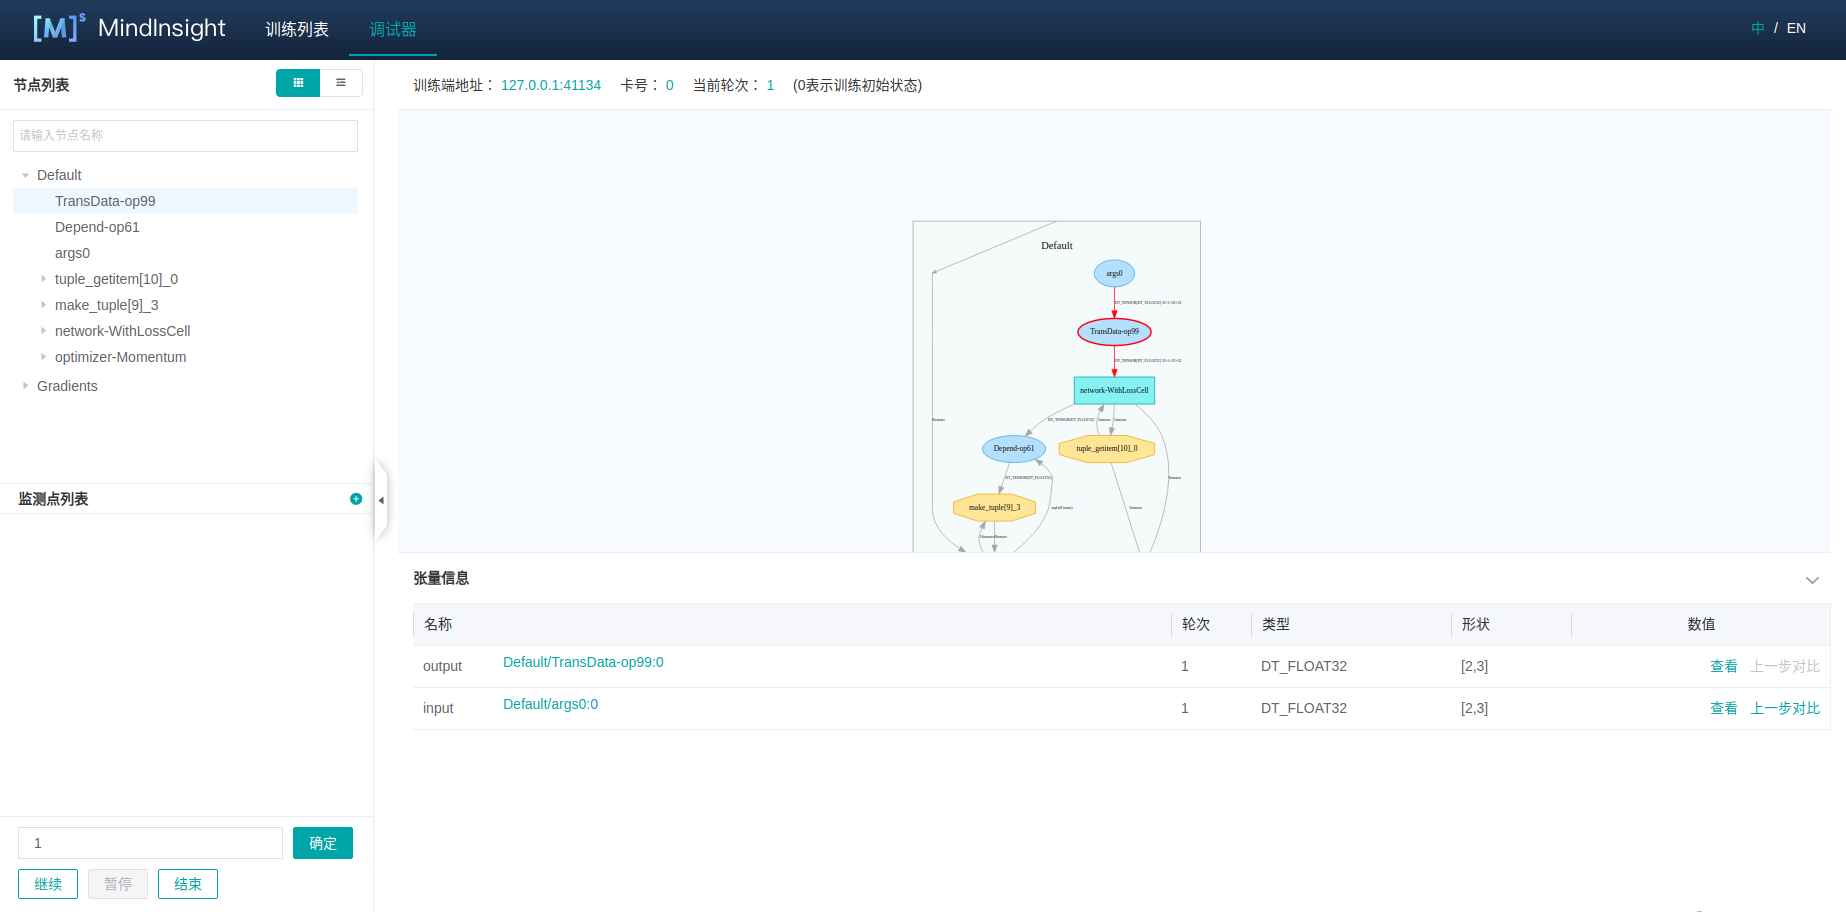
Task: Select the TransData-op99 node in graph
Action: pyautogui.click(x=1114, y=332)
